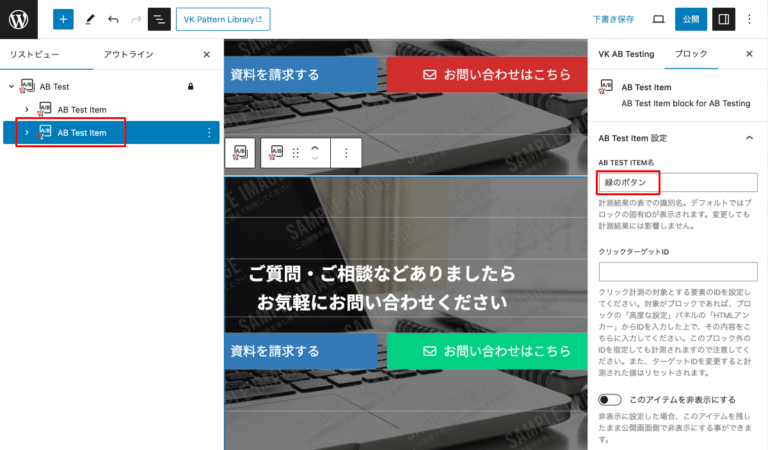This screenshot has height=450, width=768.
Task: Focus the AB TEST ITEM名 field
Action: [678, 182]
